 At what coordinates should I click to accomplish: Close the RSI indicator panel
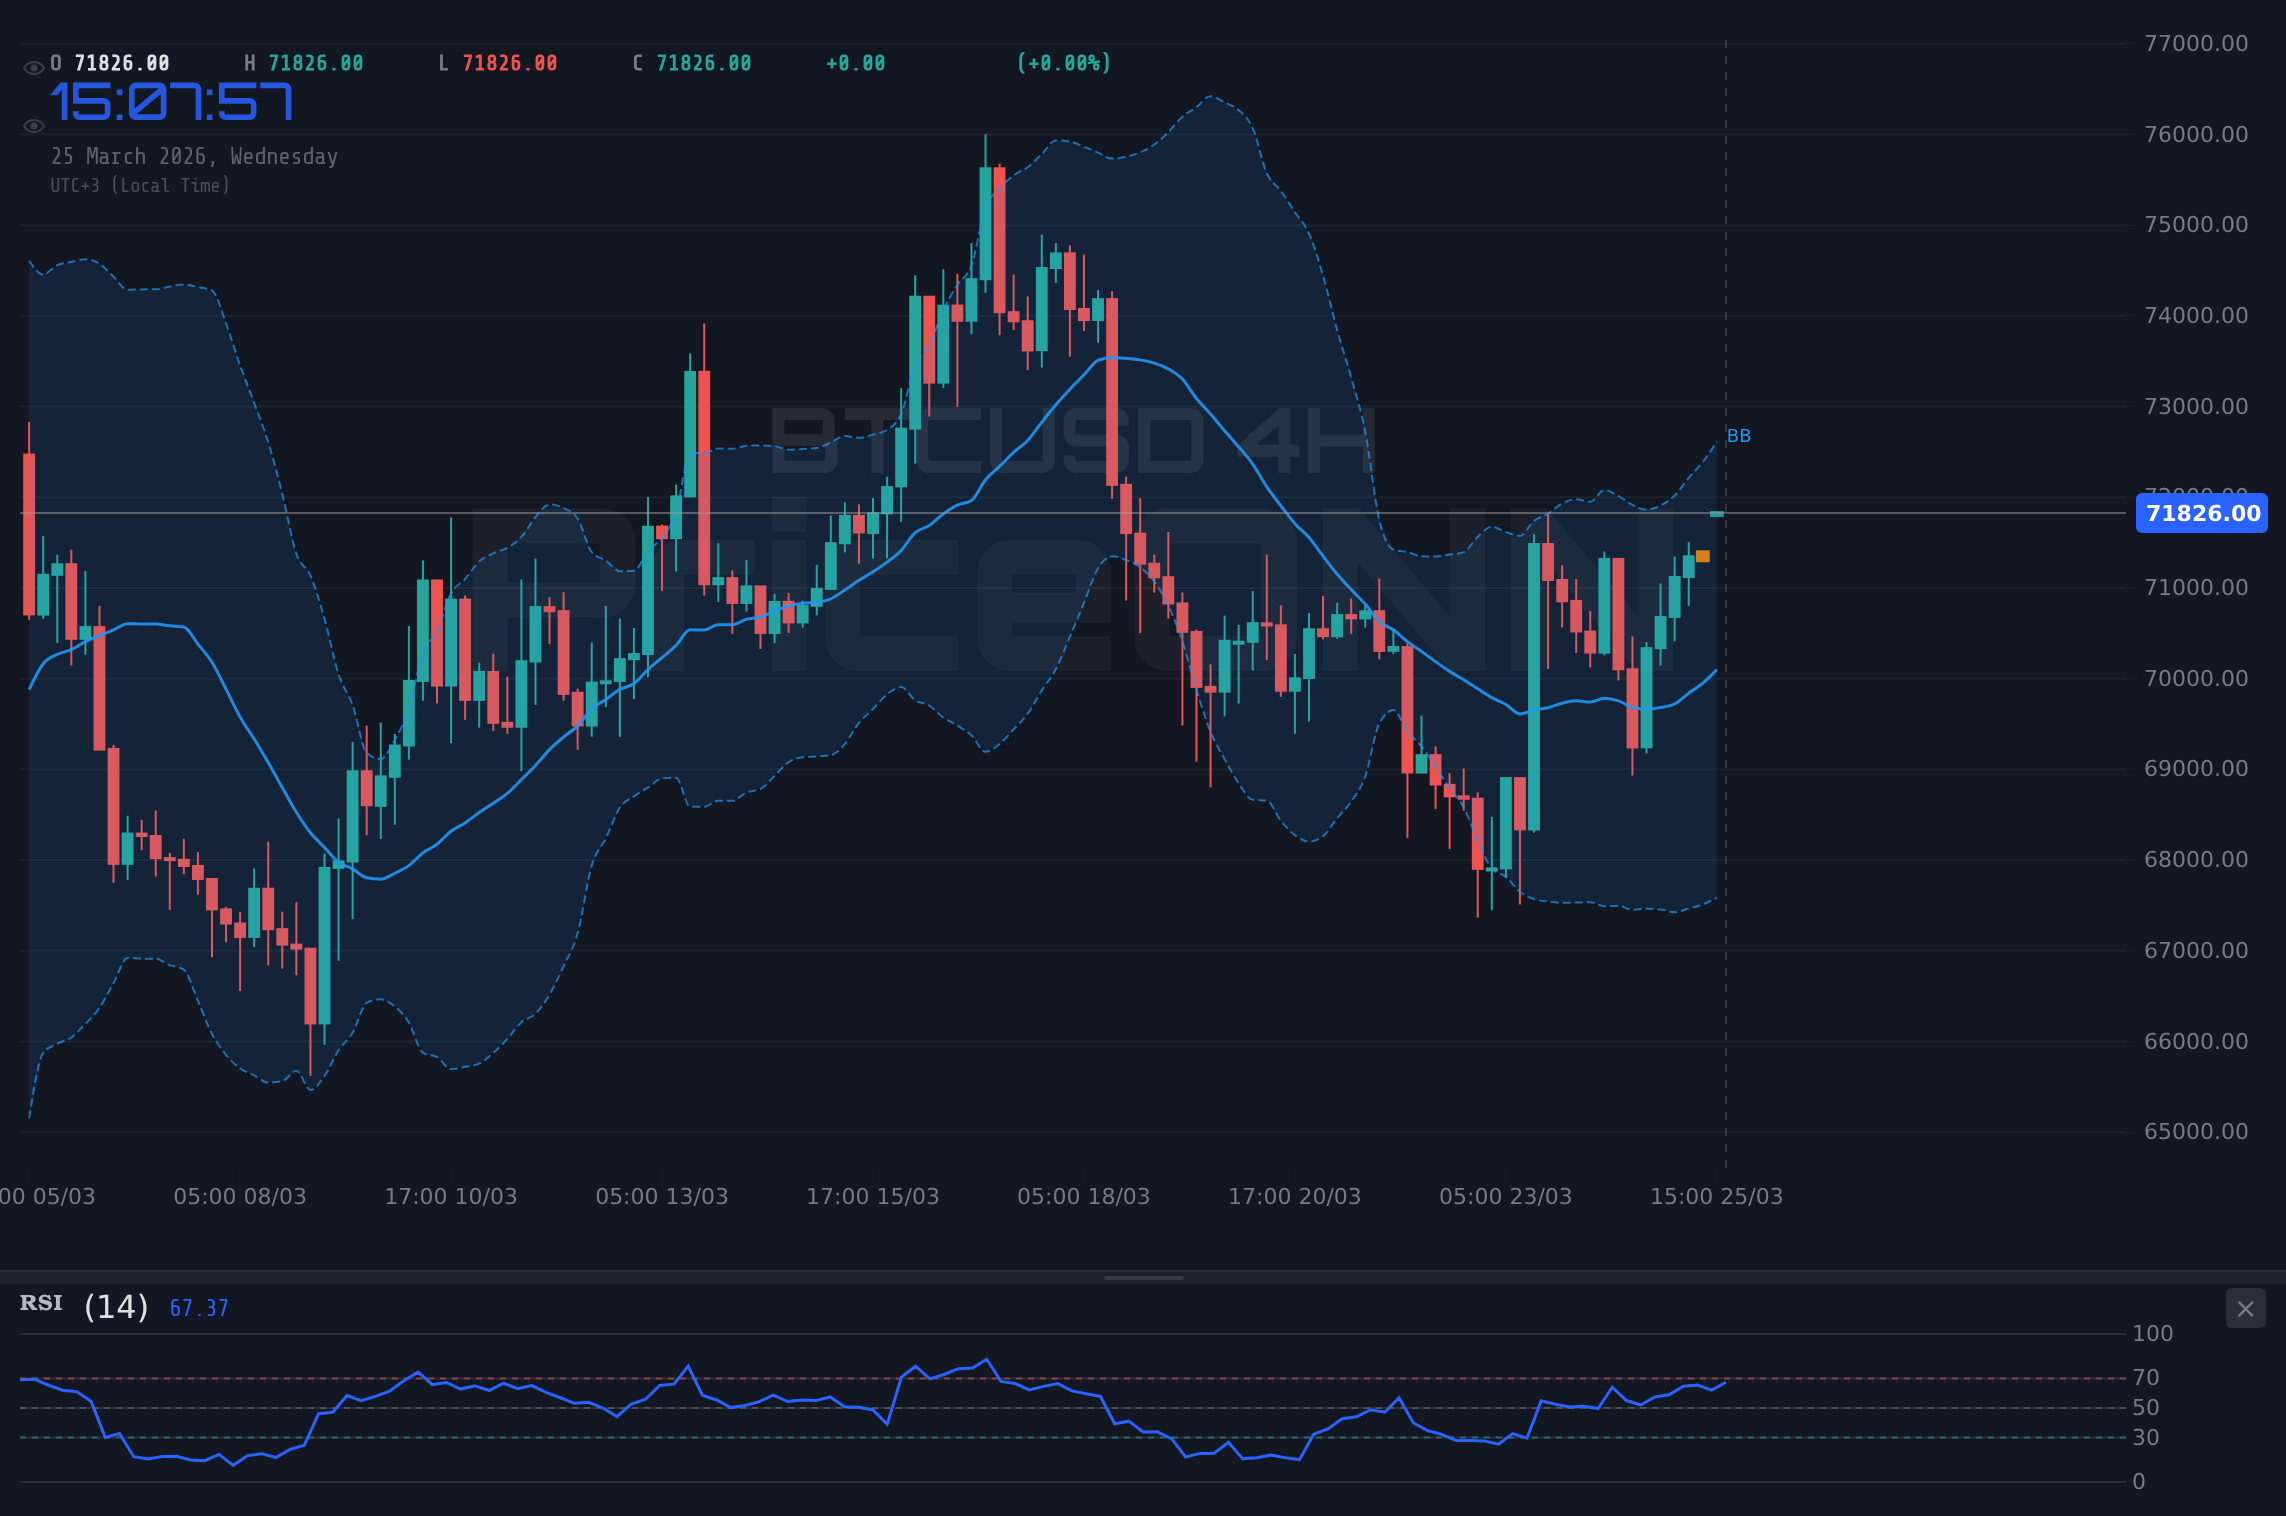tap(2247, 1308)
